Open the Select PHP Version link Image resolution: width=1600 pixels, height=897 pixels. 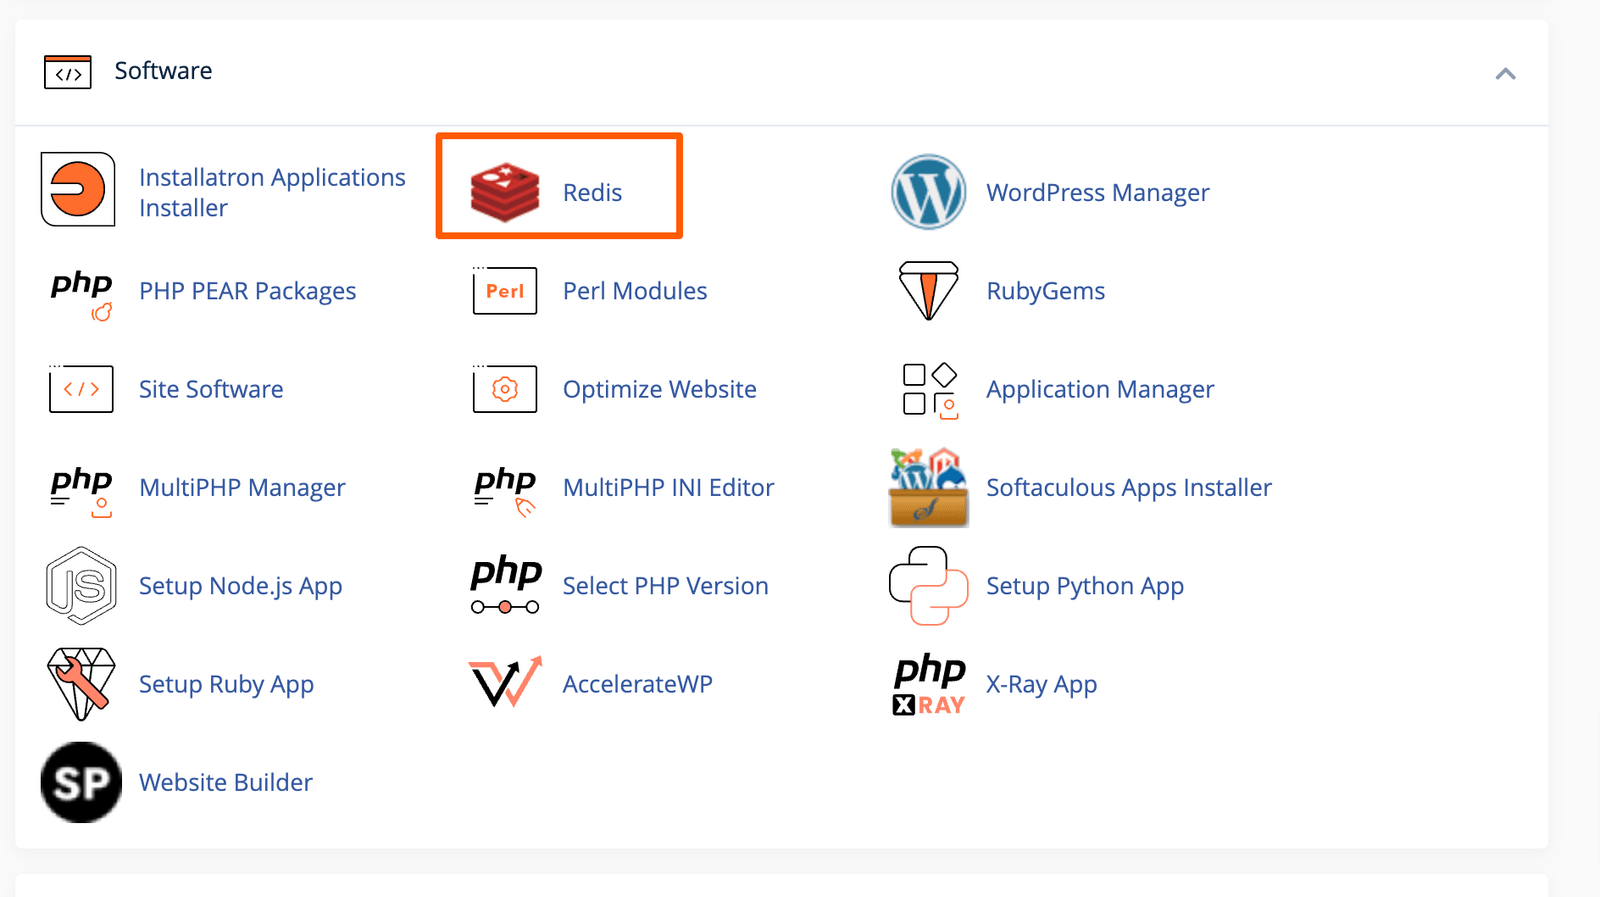[x=665, y=586]
